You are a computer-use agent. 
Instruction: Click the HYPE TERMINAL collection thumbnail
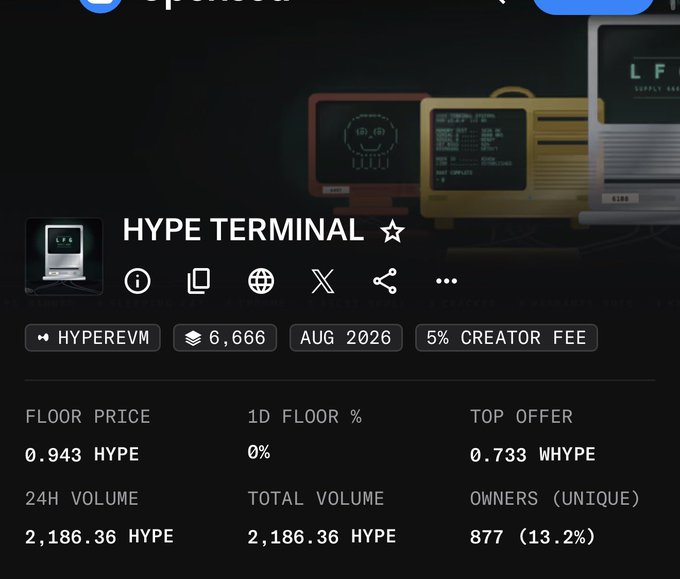(x=64, y=256)
